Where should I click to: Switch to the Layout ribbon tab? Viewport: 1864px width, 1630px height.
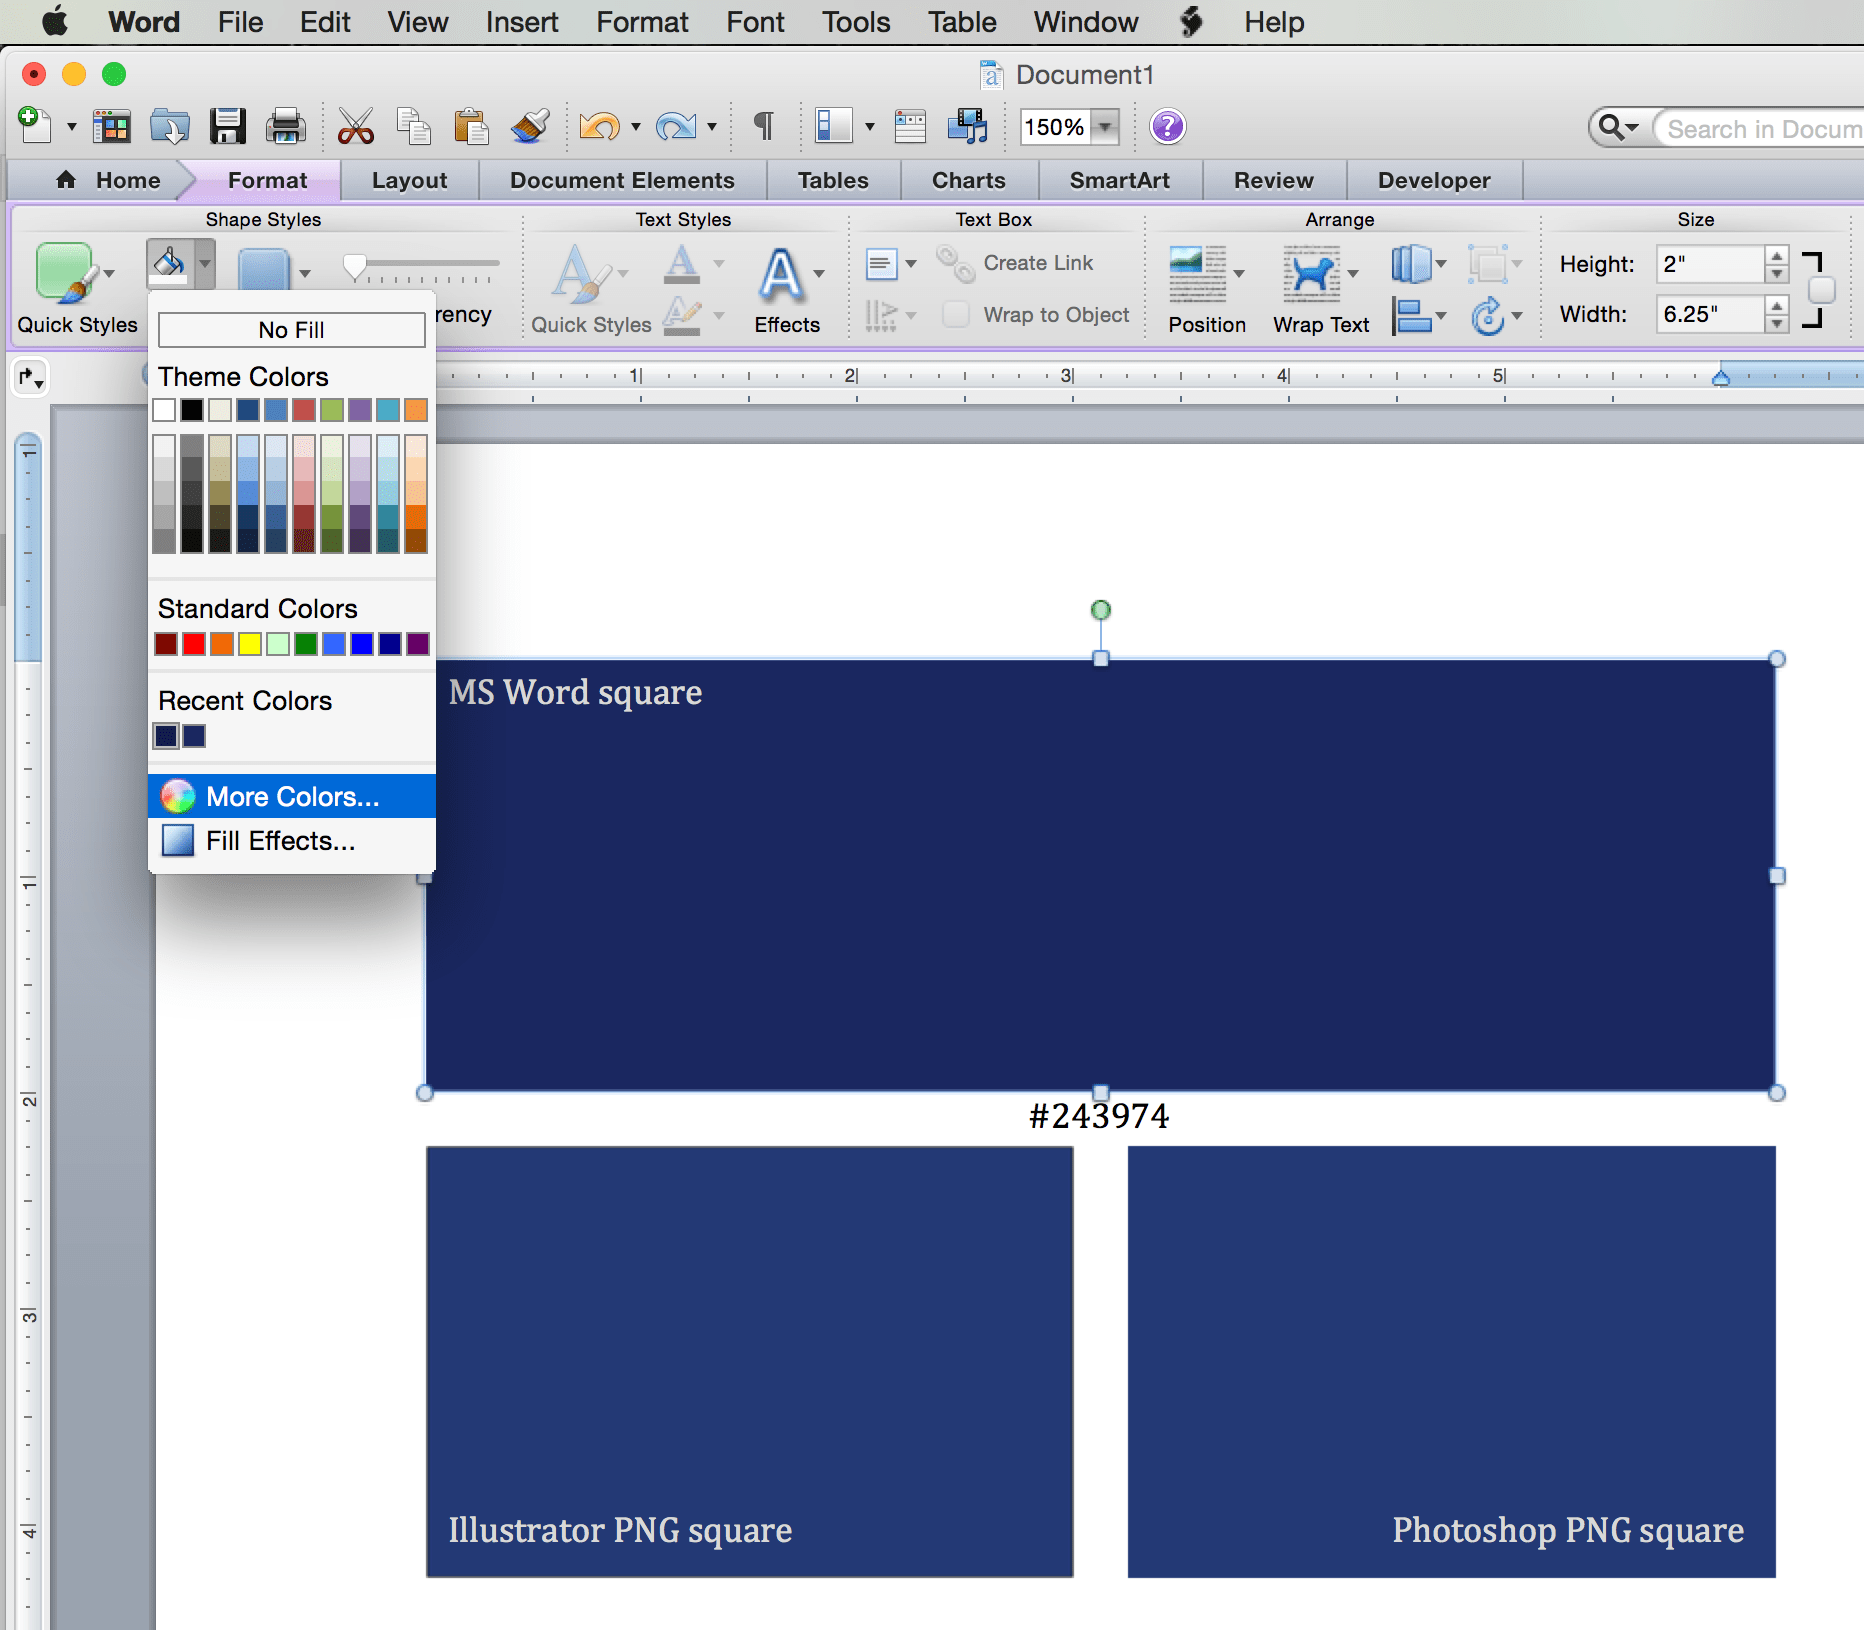point(409,180)
